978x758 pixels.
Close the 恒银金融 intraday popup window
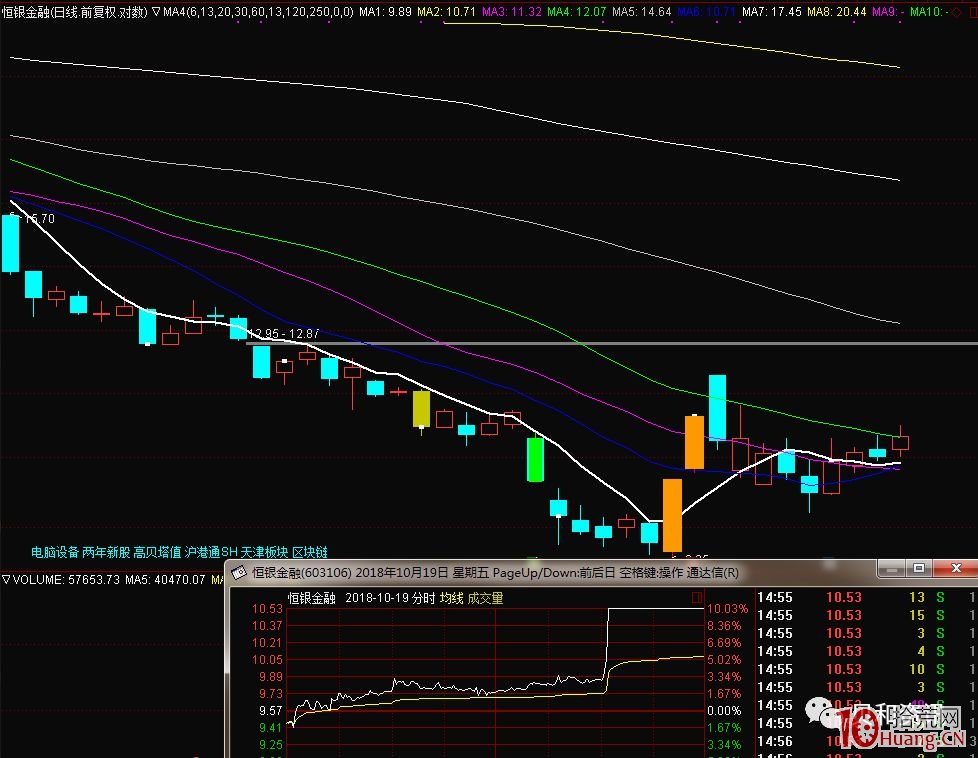(956, 568)
